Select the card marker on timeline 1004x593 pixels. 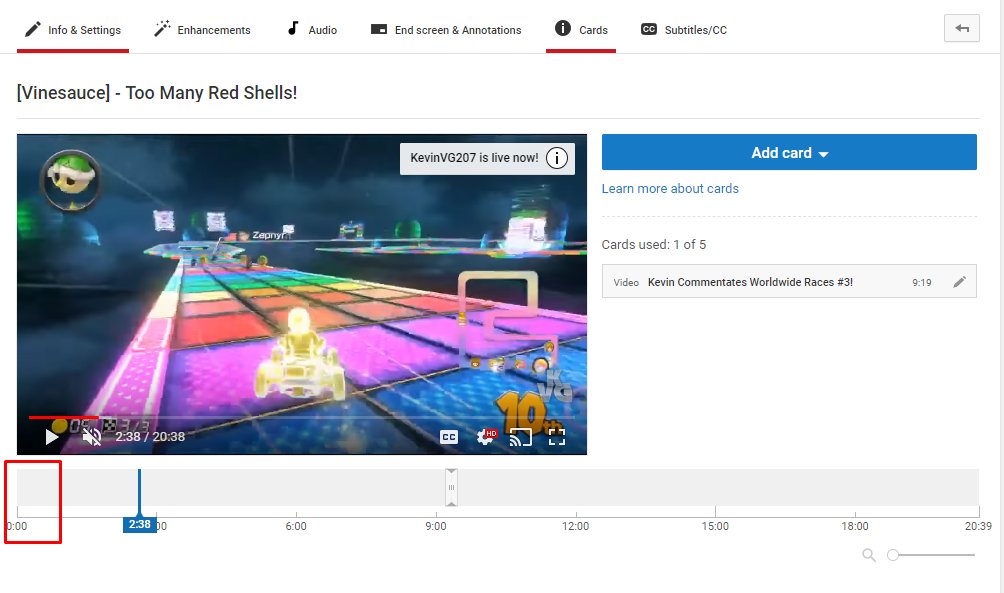point(451,487)
